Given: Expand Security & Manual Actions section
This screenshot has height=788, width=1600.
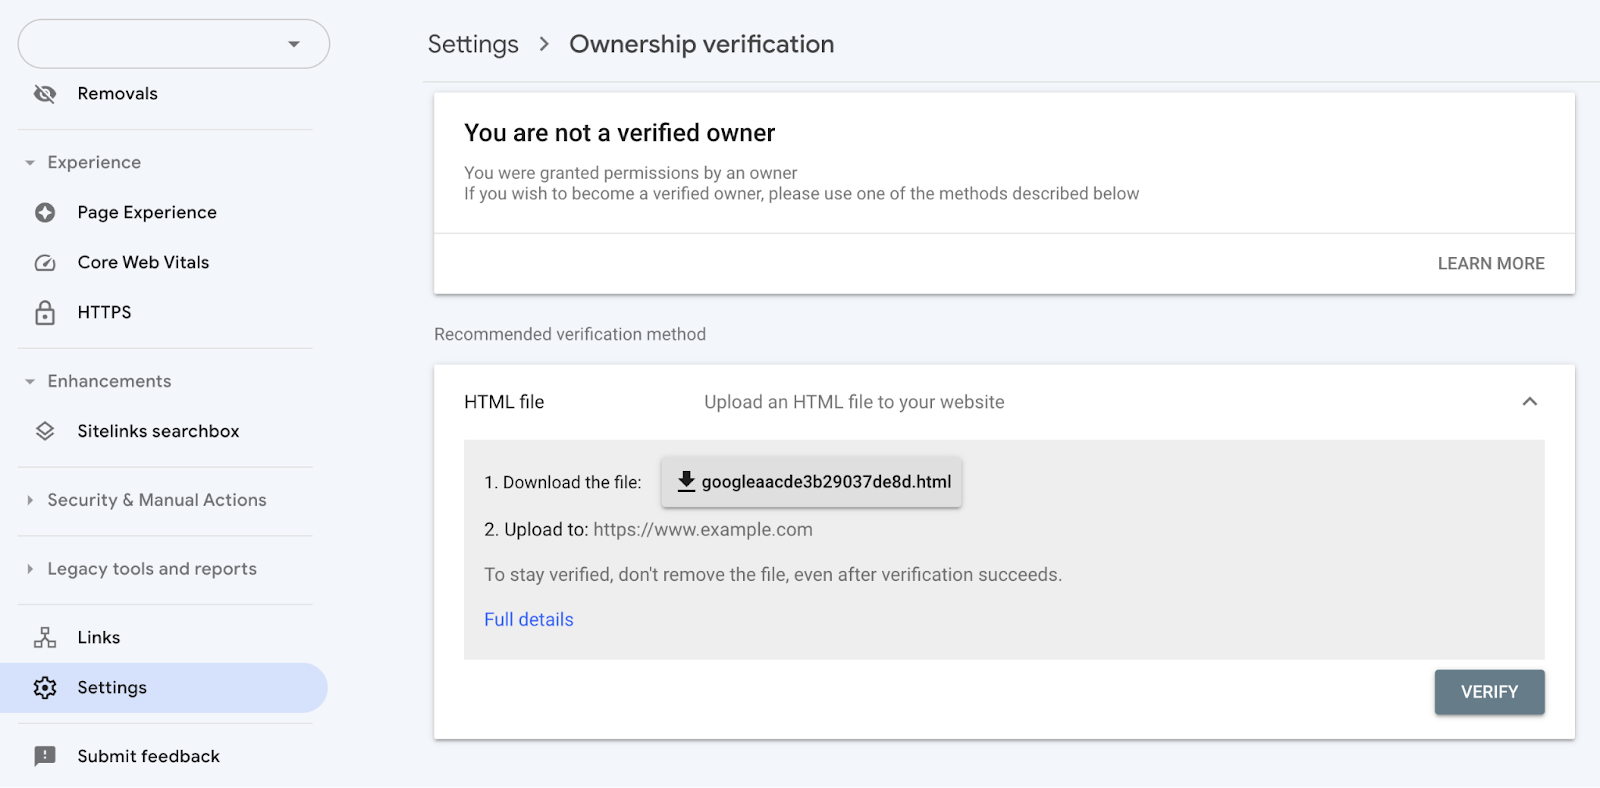Looking at the screenshot, I should click(30, 500).
